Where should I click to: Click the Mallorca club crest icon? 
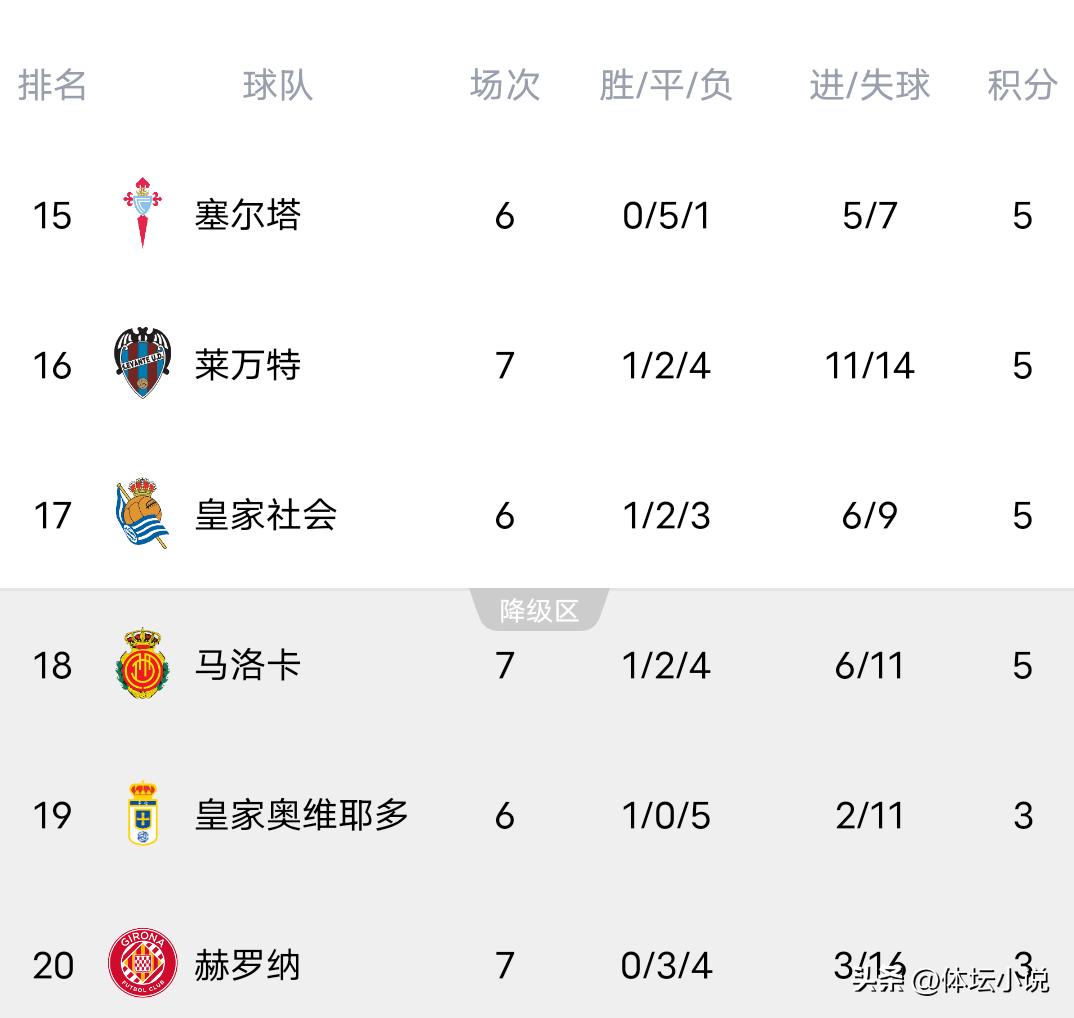[142, 664]
